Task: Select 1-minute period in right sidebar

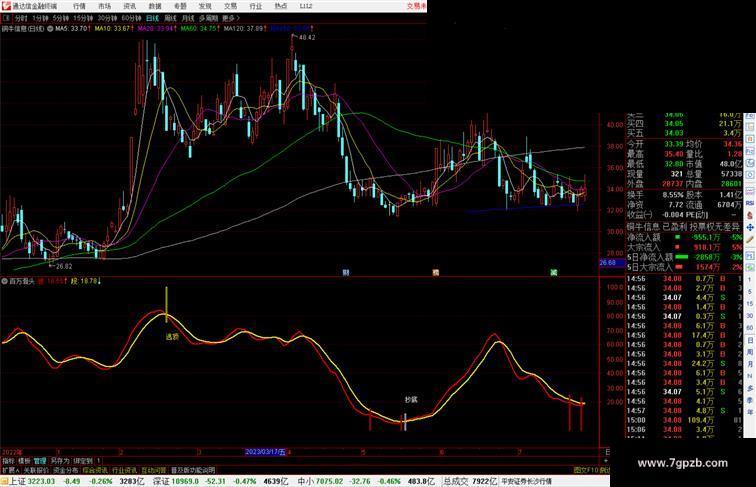Action: click(x=750, y=280)
